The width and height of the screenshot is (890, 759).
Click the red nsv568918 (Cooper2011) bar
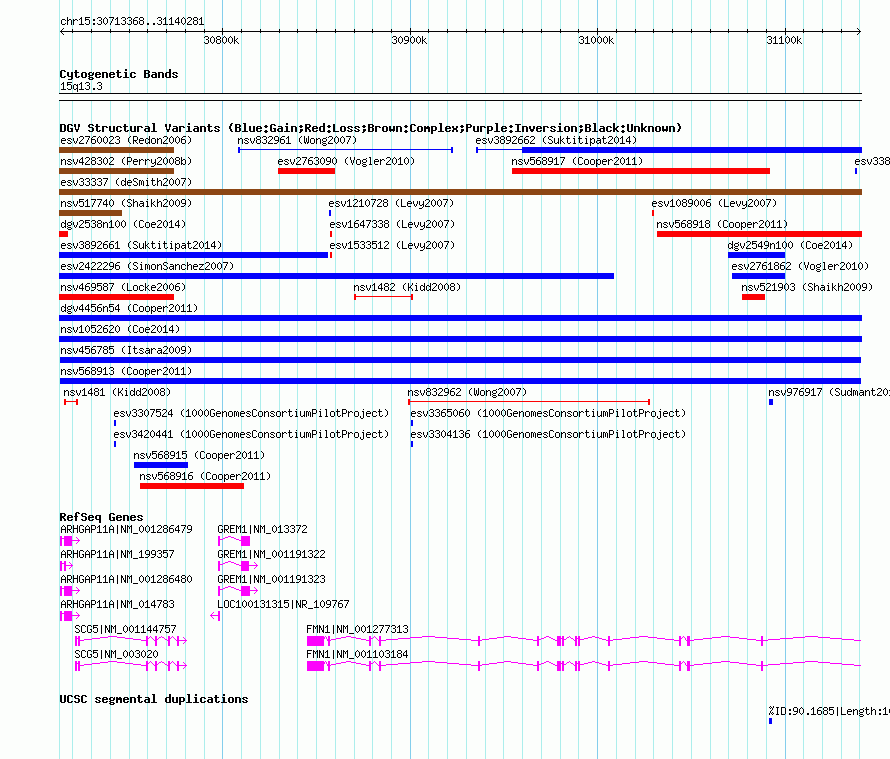click(759, 234)
